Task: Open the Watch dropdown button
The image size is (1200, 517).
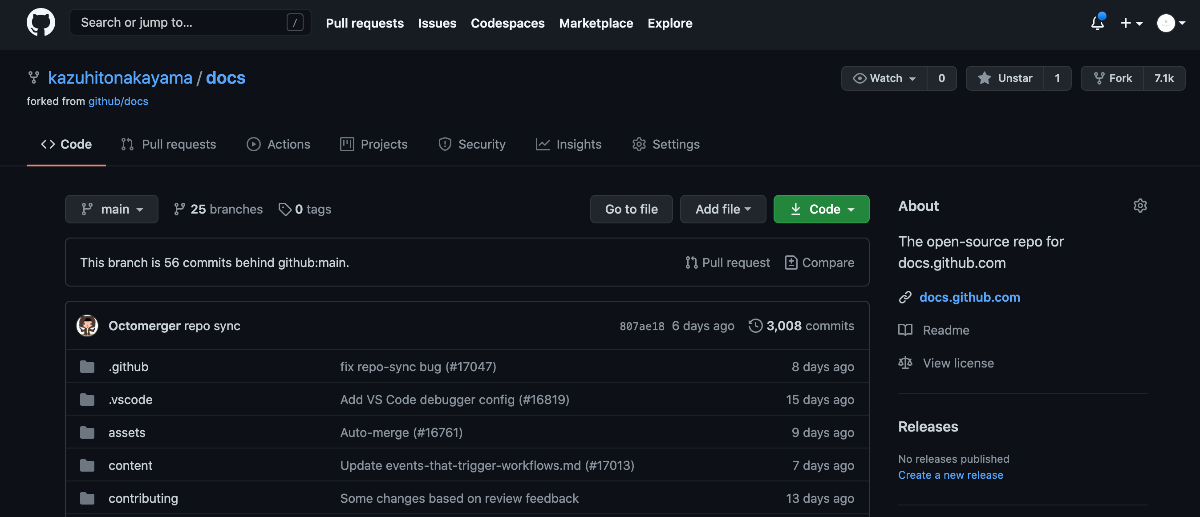Action: tap(884, 78)
